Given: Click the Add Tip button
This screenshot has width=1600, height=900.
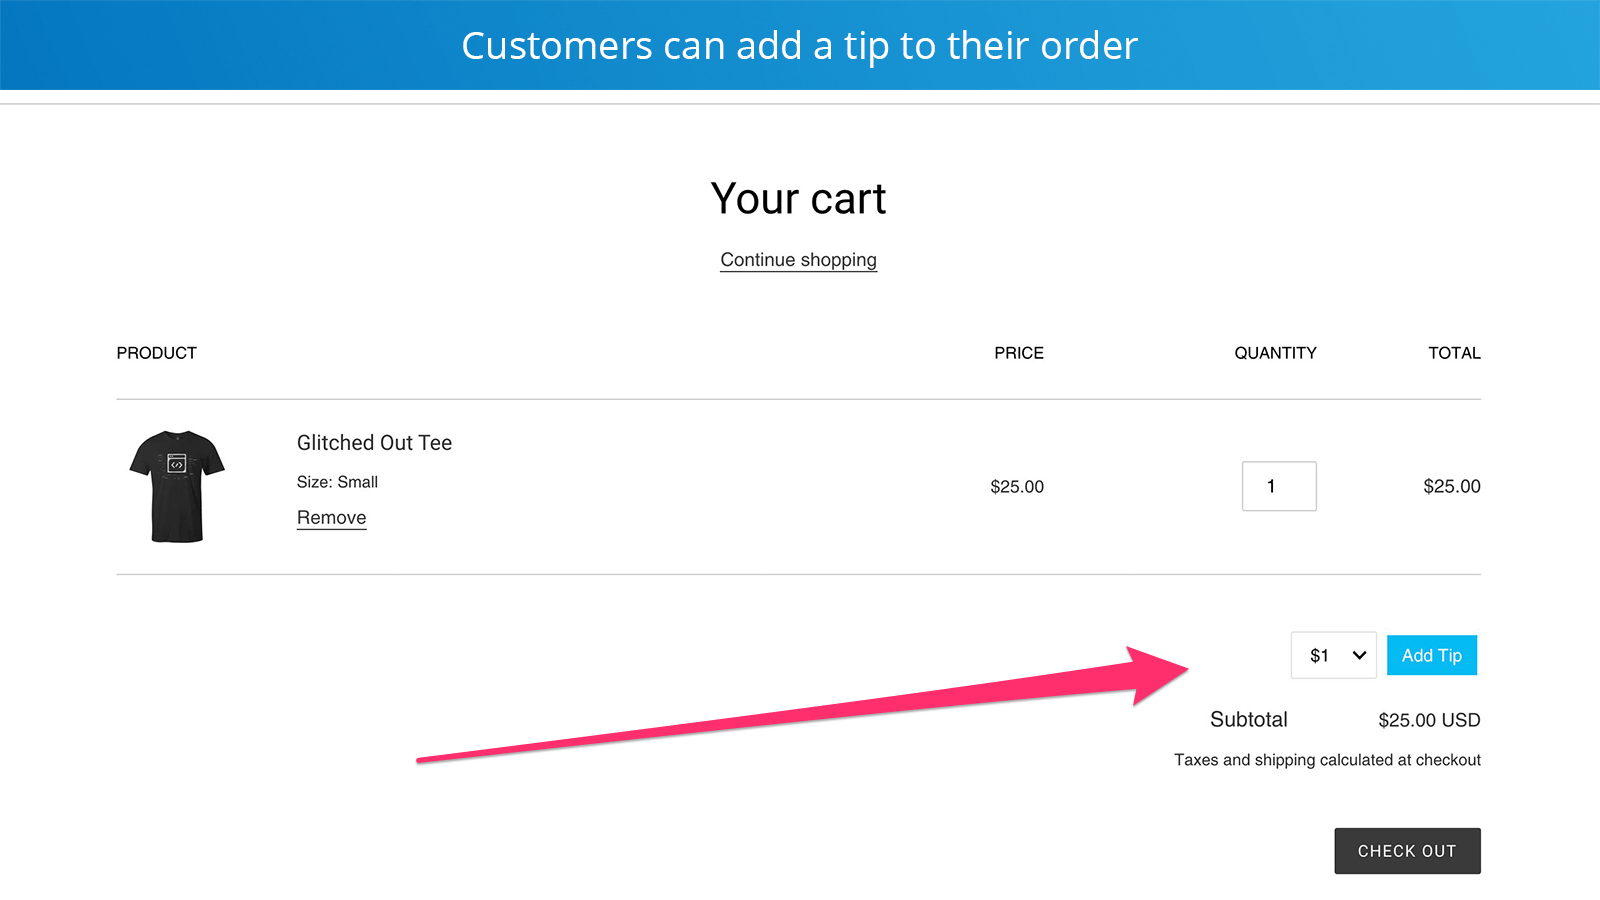Looking at the screenshot, I should tap(1432, 655).
